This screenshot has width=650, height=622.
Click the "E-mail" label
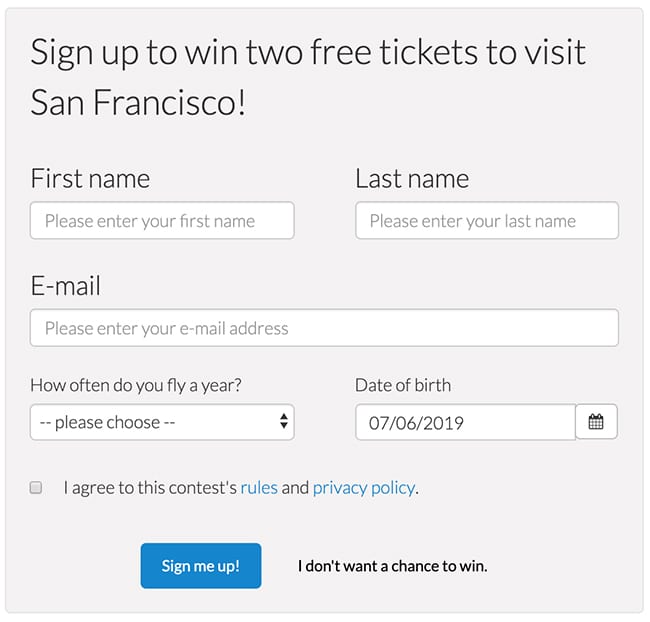[65, 286]
